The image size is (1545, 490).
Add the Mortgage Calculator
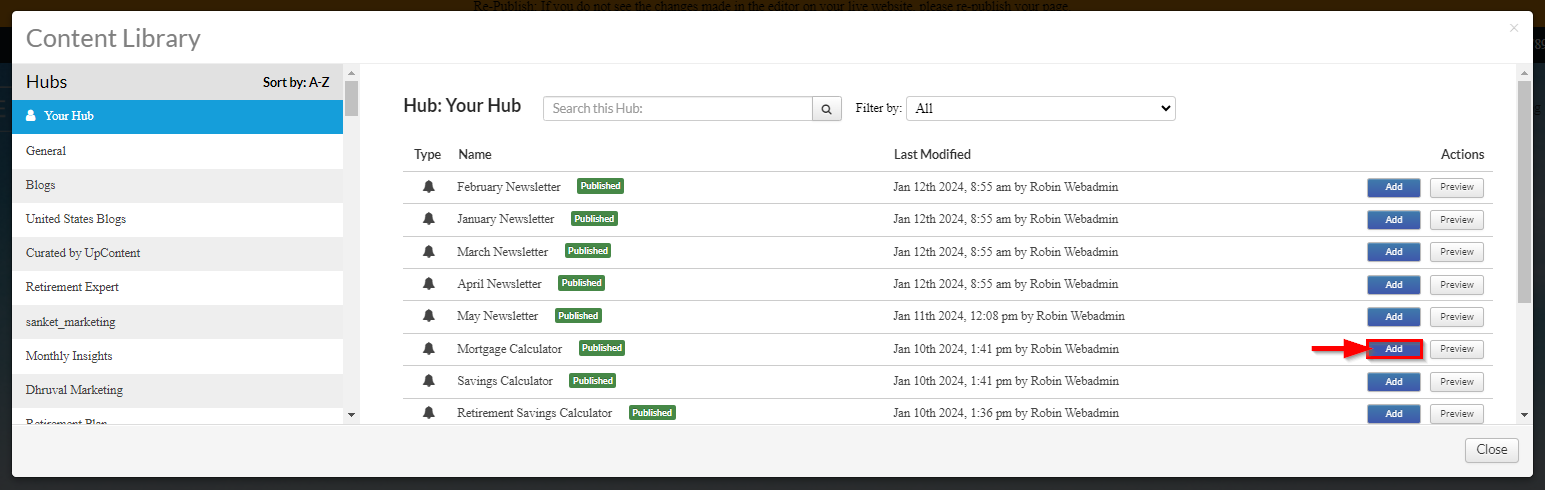click(x=1394, y=349)
